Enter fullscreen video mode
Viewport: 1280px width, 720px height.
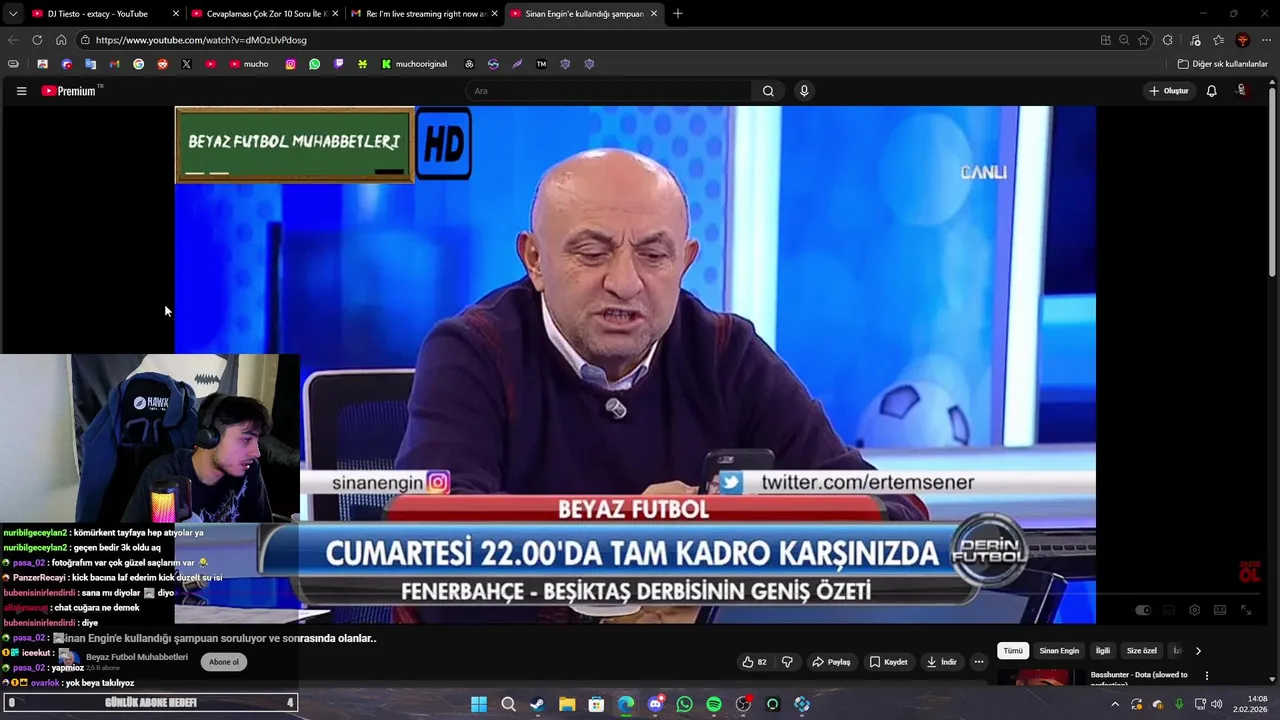pyautogui.click(x=1246, y=610)
